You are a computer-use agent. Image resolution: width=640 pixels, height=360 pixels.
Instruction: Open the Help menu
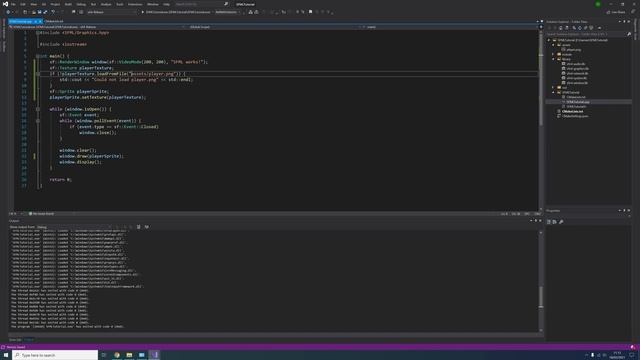click(x=167, y=4)
